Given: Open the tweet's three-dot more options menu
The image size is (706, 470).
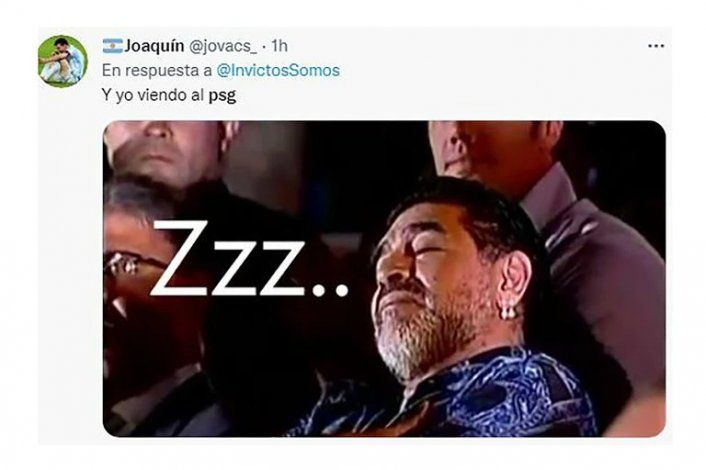Looking at the screenshot, I should point(656,46).
